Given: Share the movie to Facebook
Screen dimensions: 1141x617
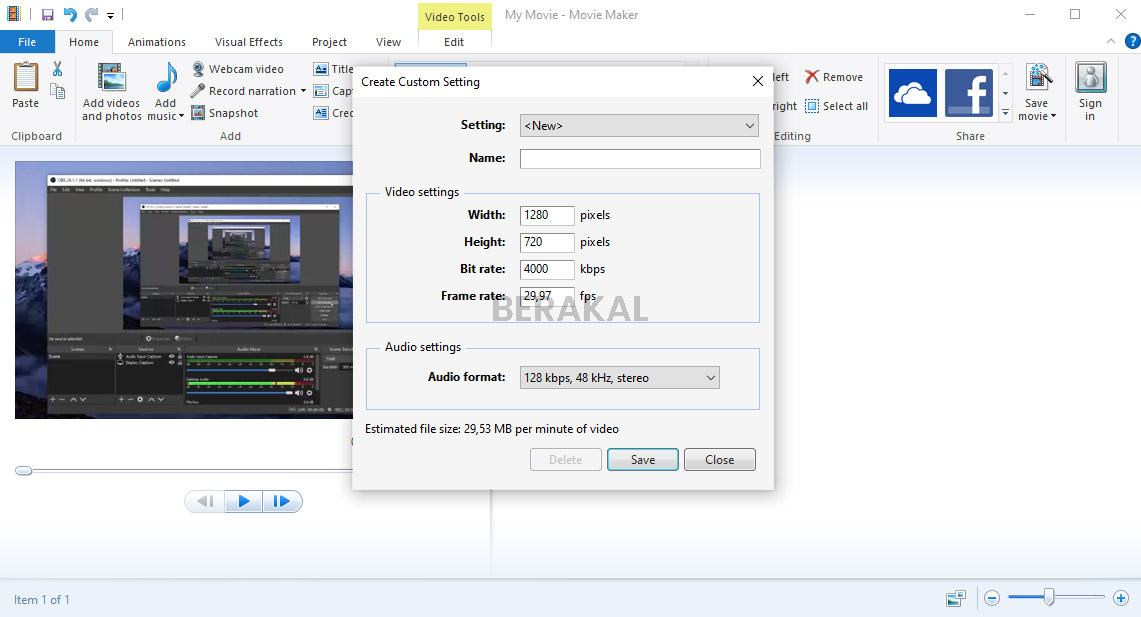Looking at the screenshot, I should click(x=968, y=92).
